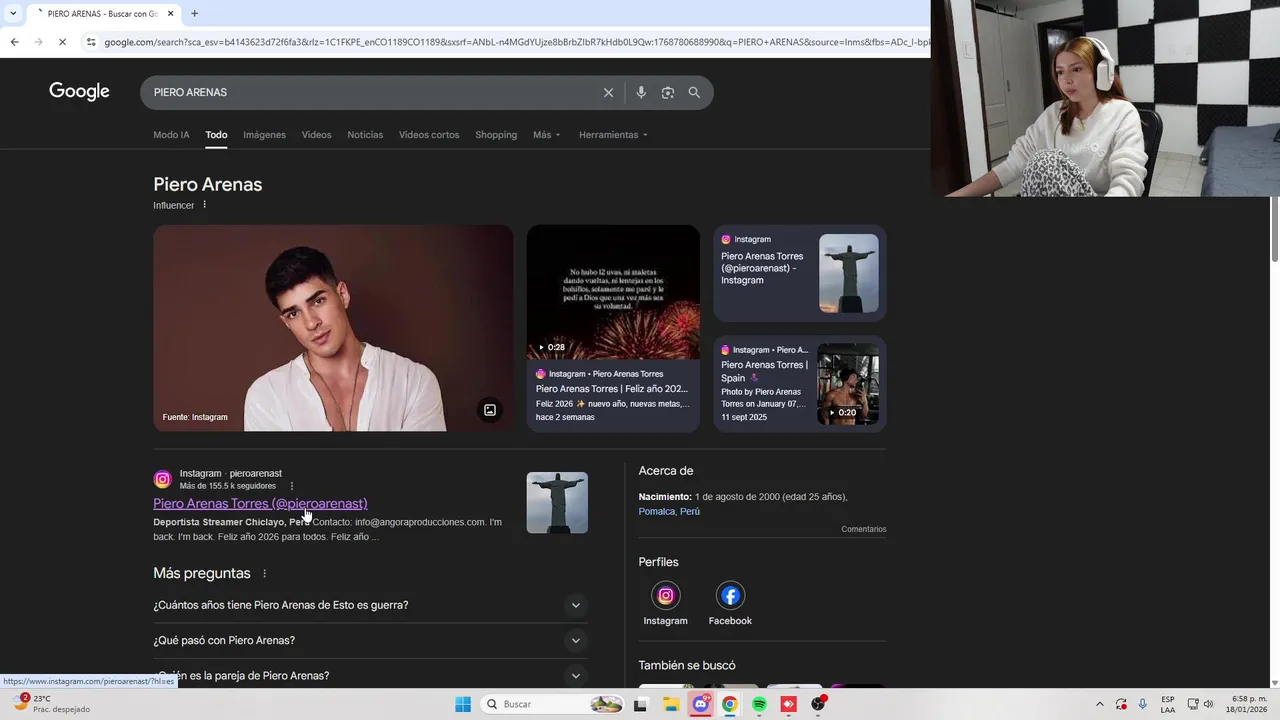Screen dimensions: 1280x720
Task: Open three-dot menu next to Instagram result
Action: (292, 486)
